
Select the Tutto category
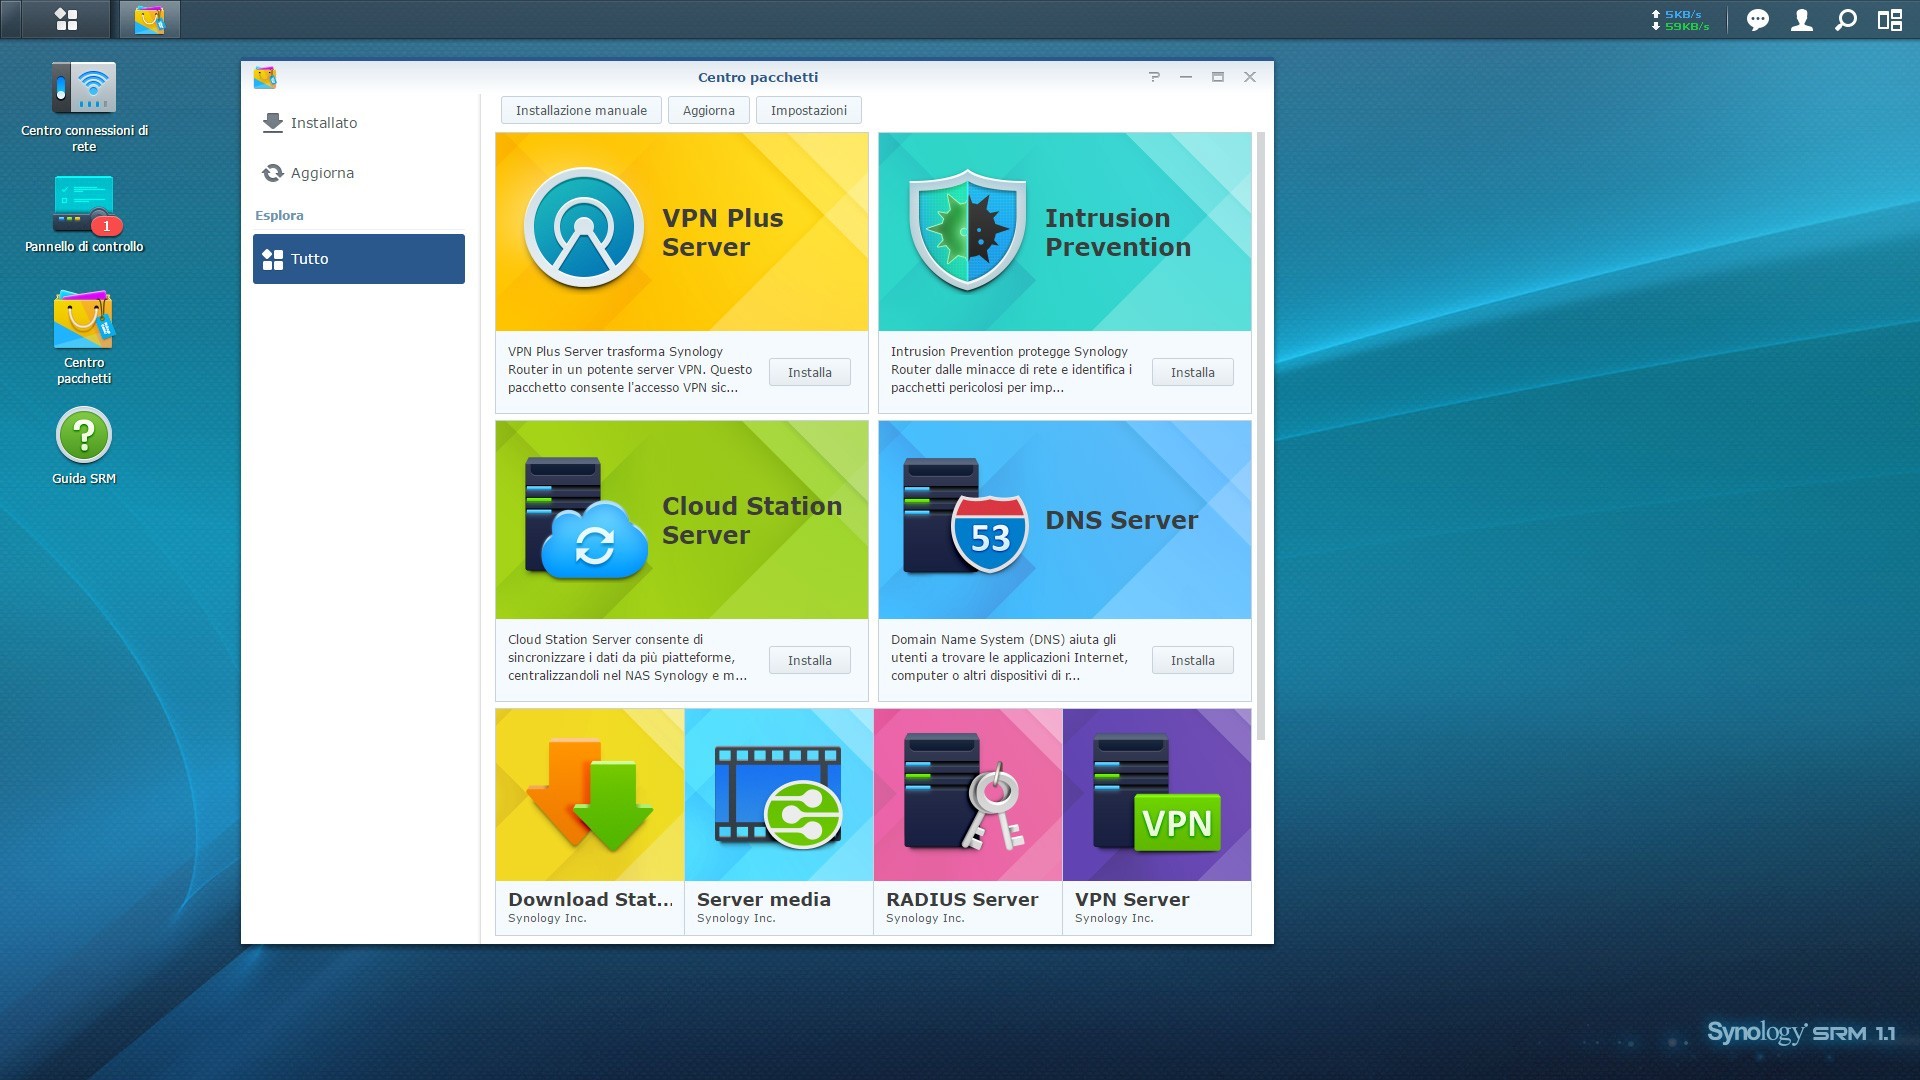click(358, 259)
